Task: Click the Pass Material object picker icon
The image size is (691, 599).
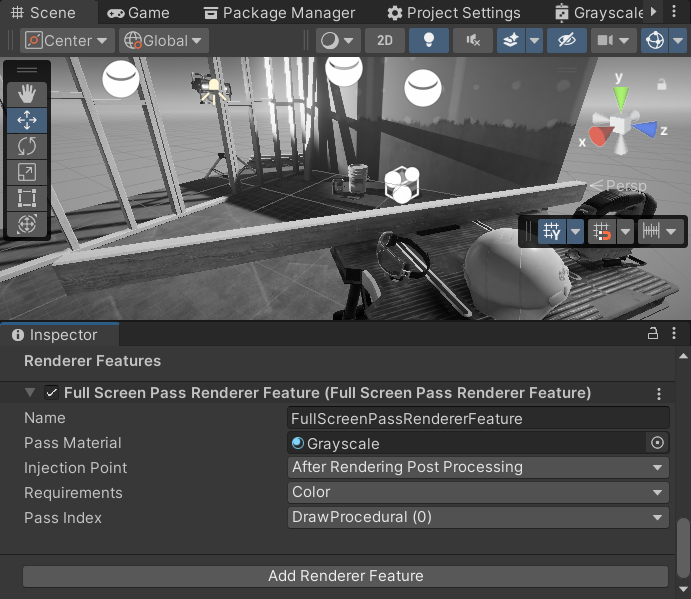Action: coord(657,443)
